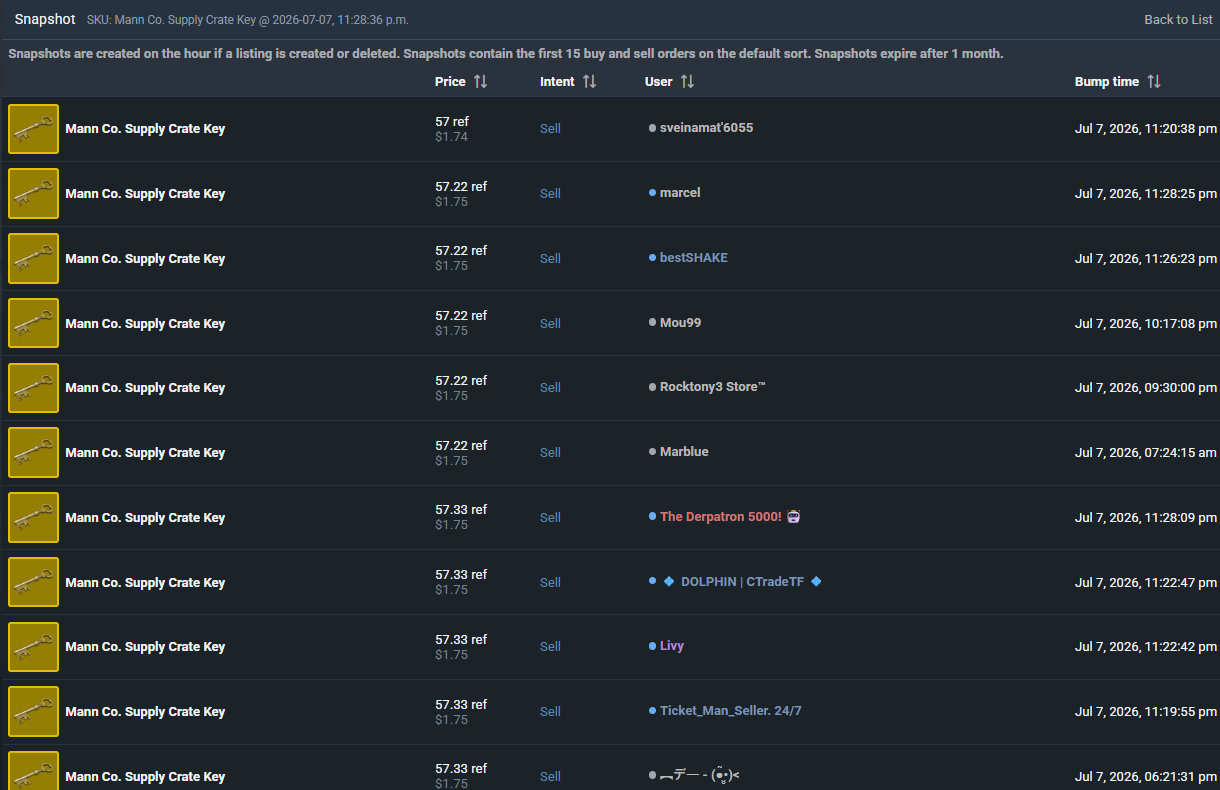Click Mann Co. Supply Crate Key name in Livy's row
This screenshot has height=790, width=1220.
pyautogui.click(x=145, y=647)
